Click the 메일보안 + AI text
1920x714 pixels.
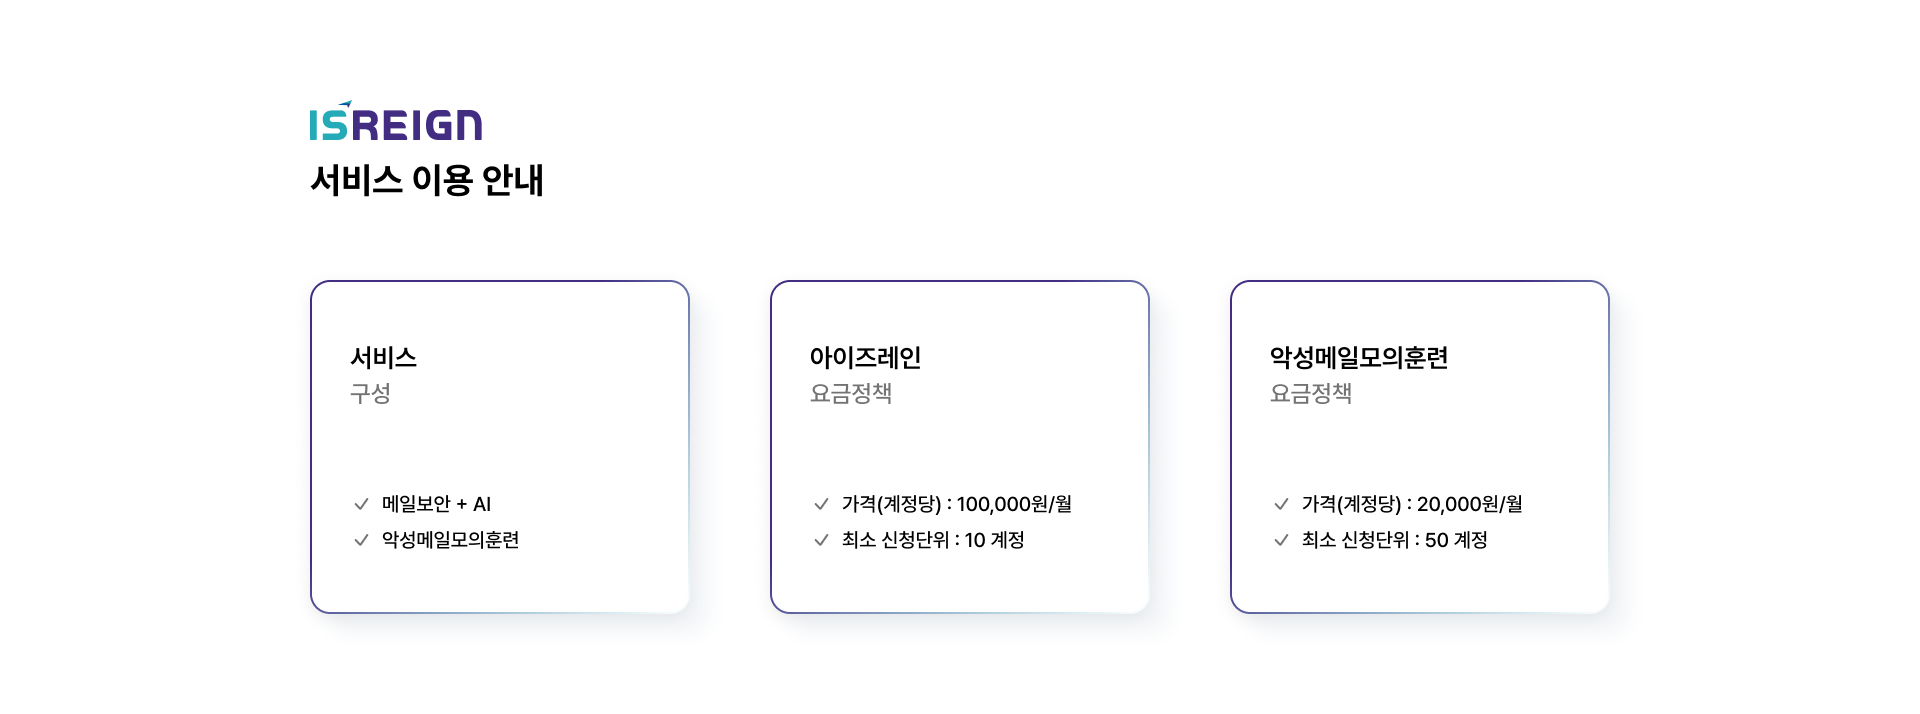[x=436, y=504]
